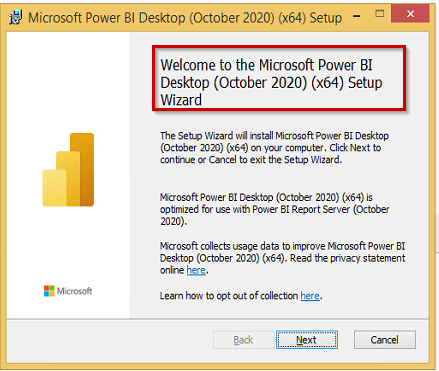The height and width of the screenshot is (371, 439).
Task: Click the disabled maximize button
Action: click(x=379, y=14)
